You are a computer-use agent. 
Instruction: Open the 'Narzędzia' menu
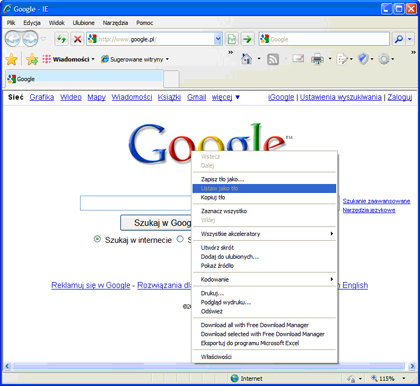tap(115, 23)
